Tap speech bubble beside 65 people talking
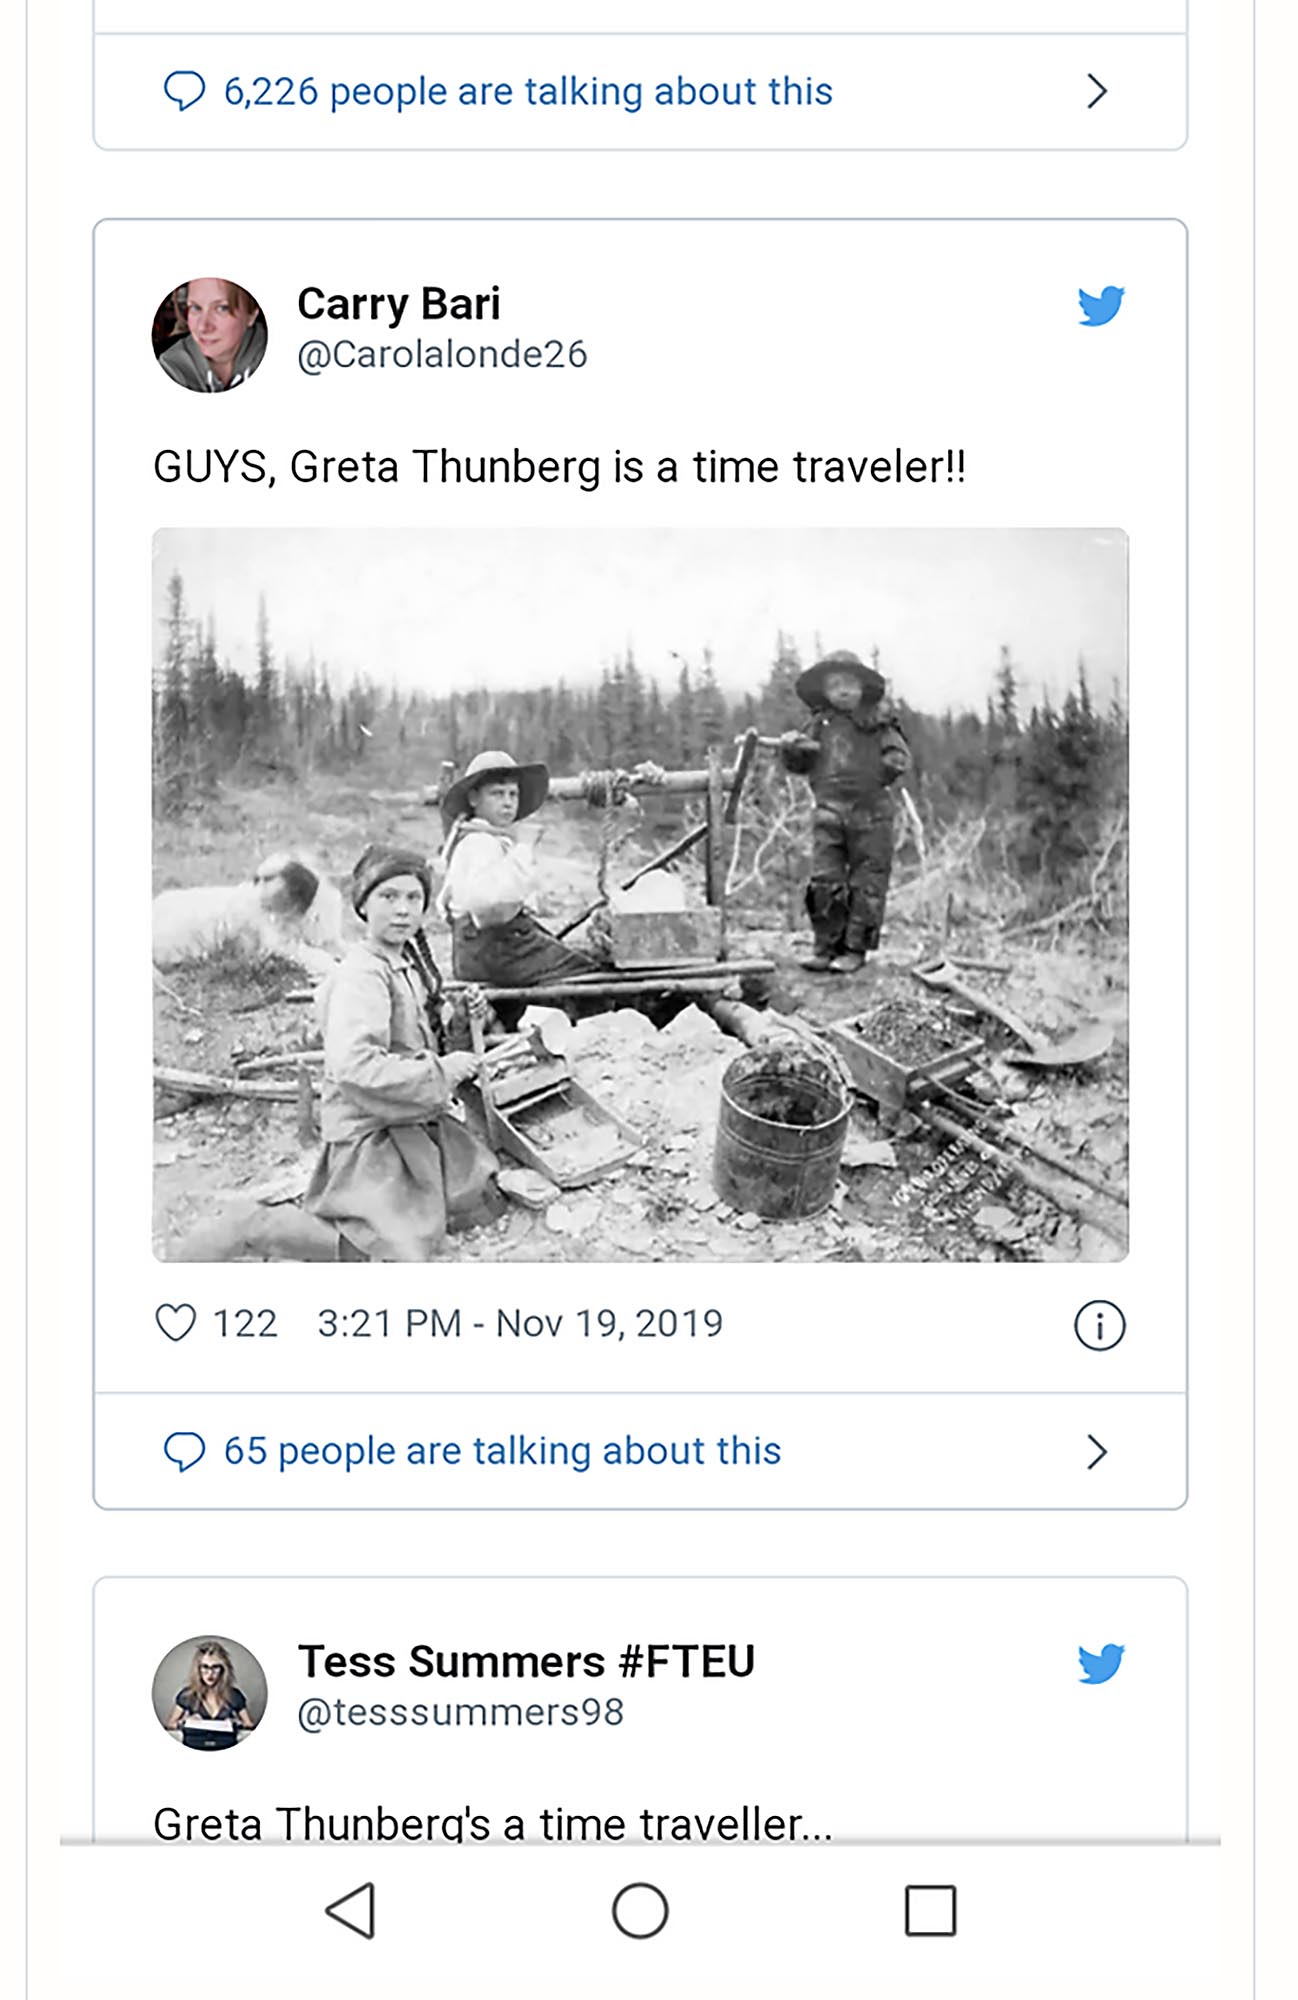 coord(184,1451)
